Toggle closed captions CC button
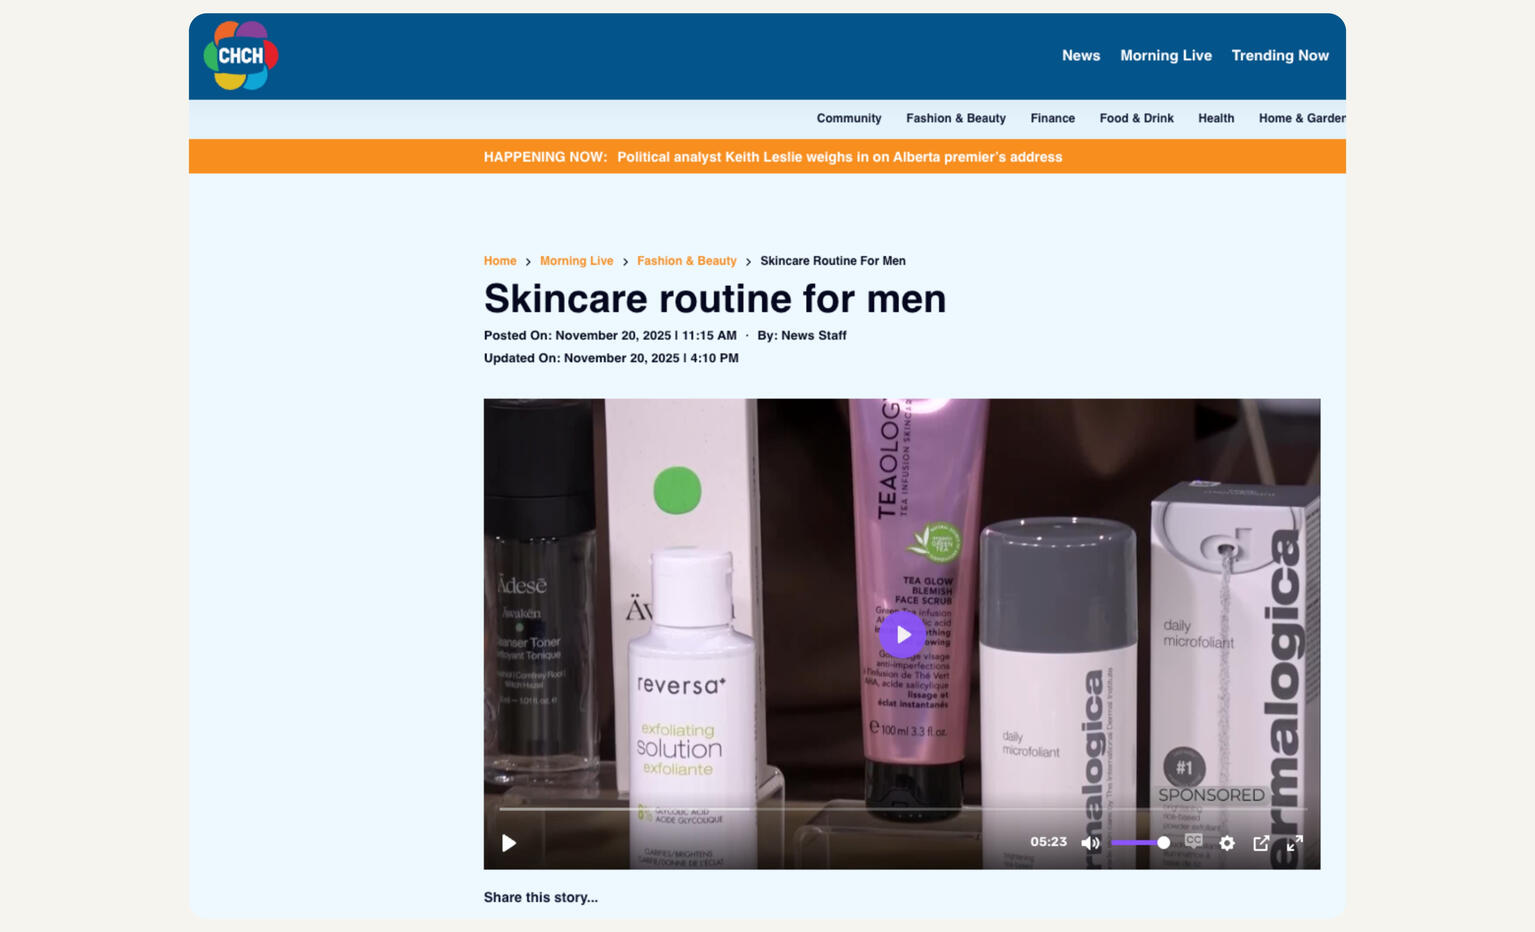This screenshot has width=1535, height=932. (x=1194, y=841)
